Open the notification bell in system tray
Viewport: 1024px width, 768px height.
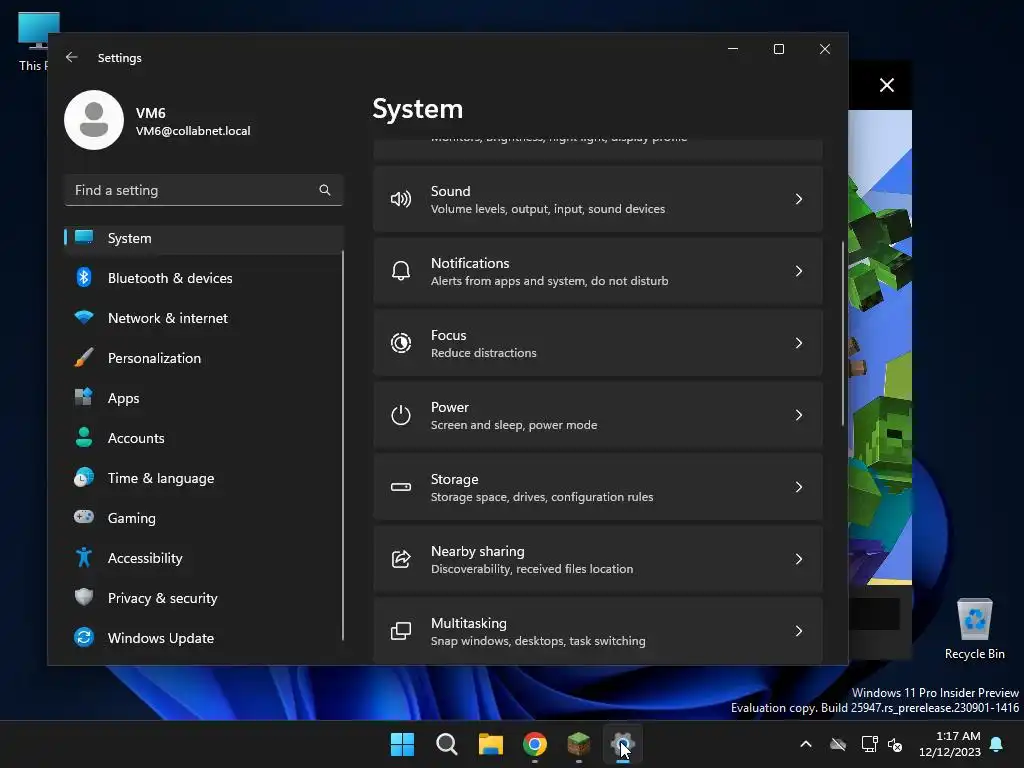[x=996, y=744]
